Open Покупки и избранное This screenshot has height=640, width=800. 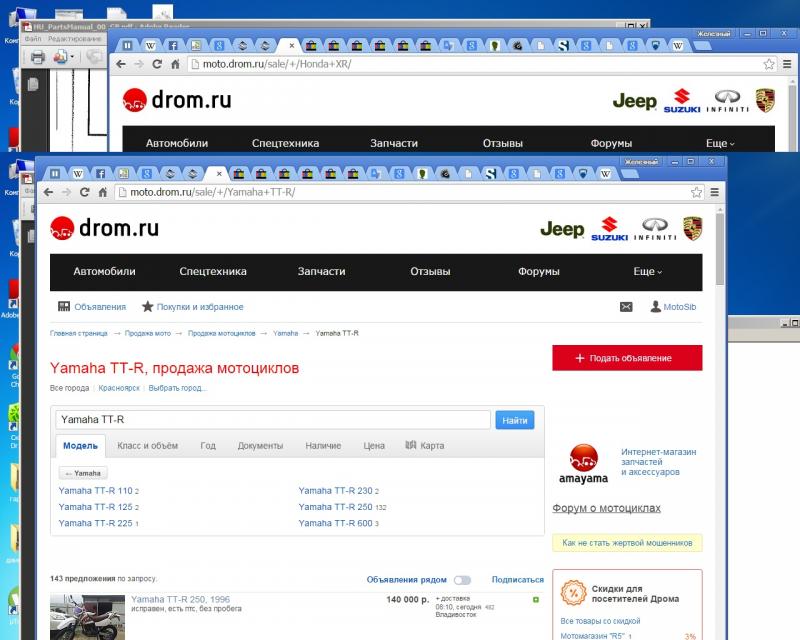(193, 307)
